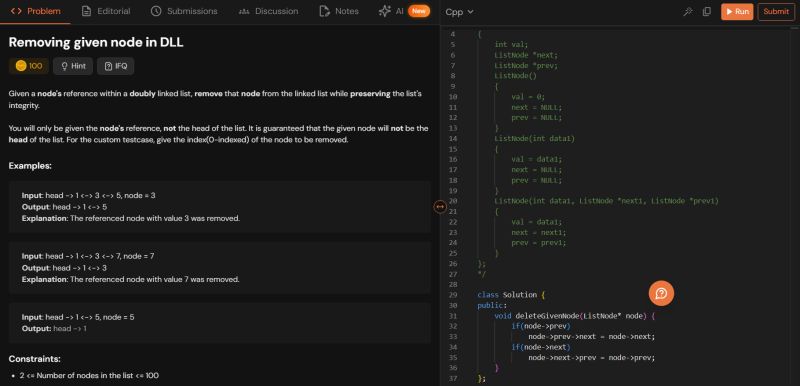This screenshot has height=386, width=800.
Task: Run the code
Action: 737,12
